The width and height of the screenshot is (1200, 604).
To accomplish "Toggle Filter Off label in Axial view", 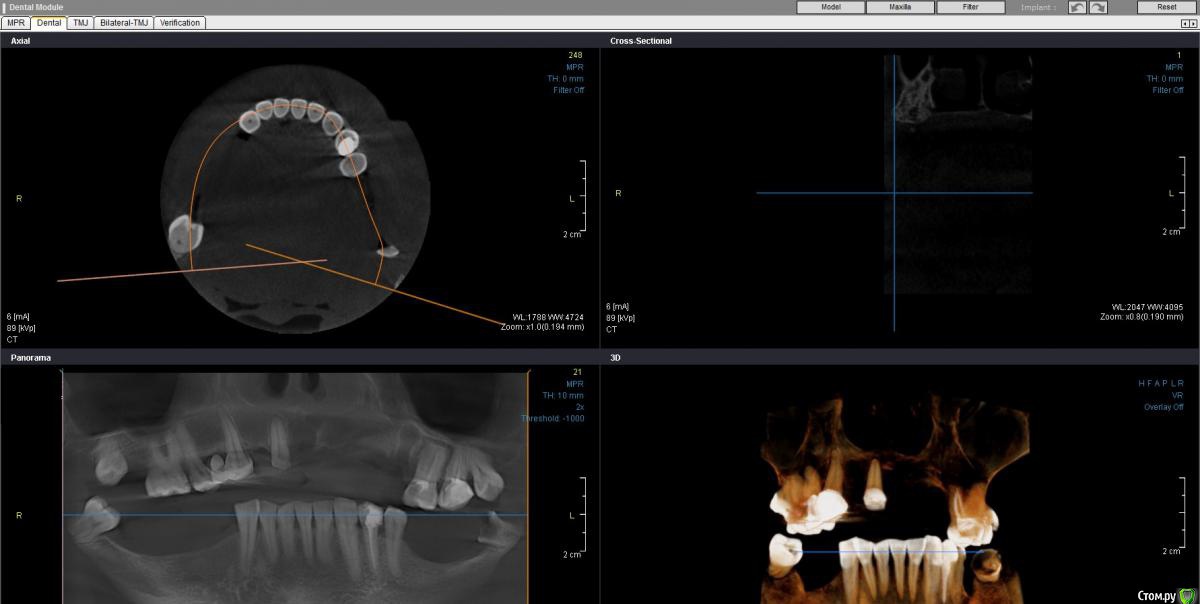I will tap(568, 91).
